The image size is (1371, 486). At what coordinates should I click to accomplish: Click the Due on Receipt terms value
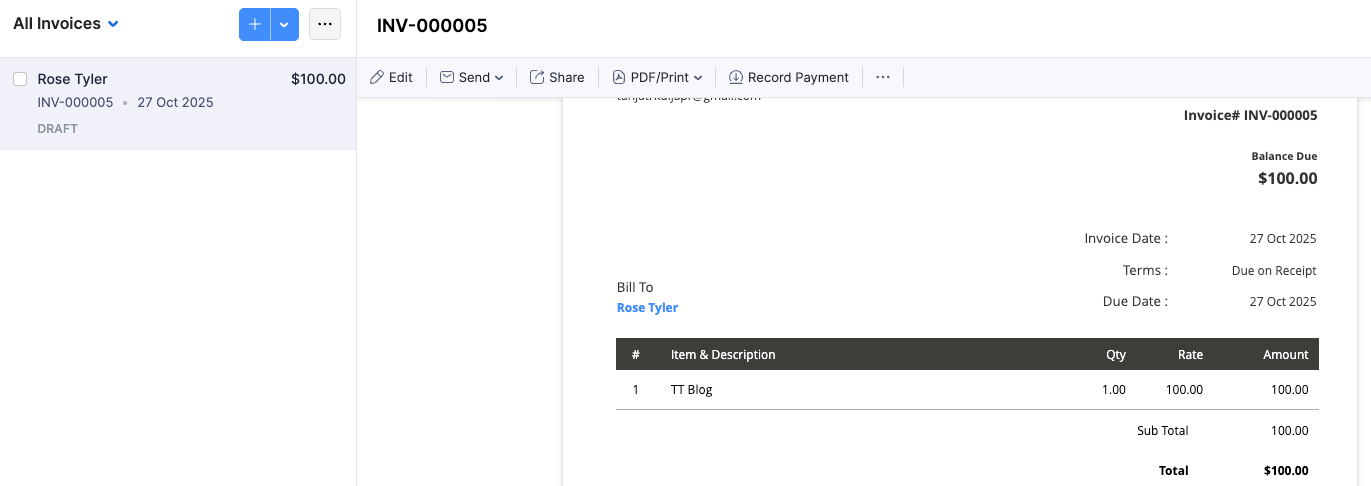click(1274, 271)
